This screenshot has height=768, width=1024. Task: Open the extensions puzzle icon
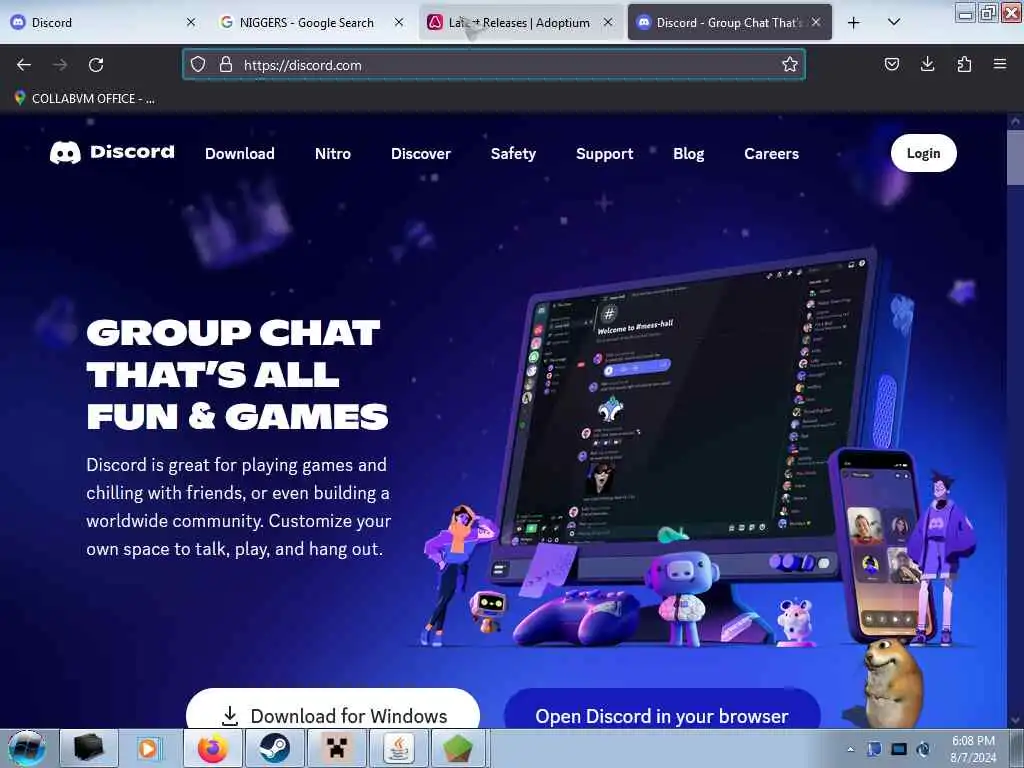pyautogui.click(x=964, y=64)
